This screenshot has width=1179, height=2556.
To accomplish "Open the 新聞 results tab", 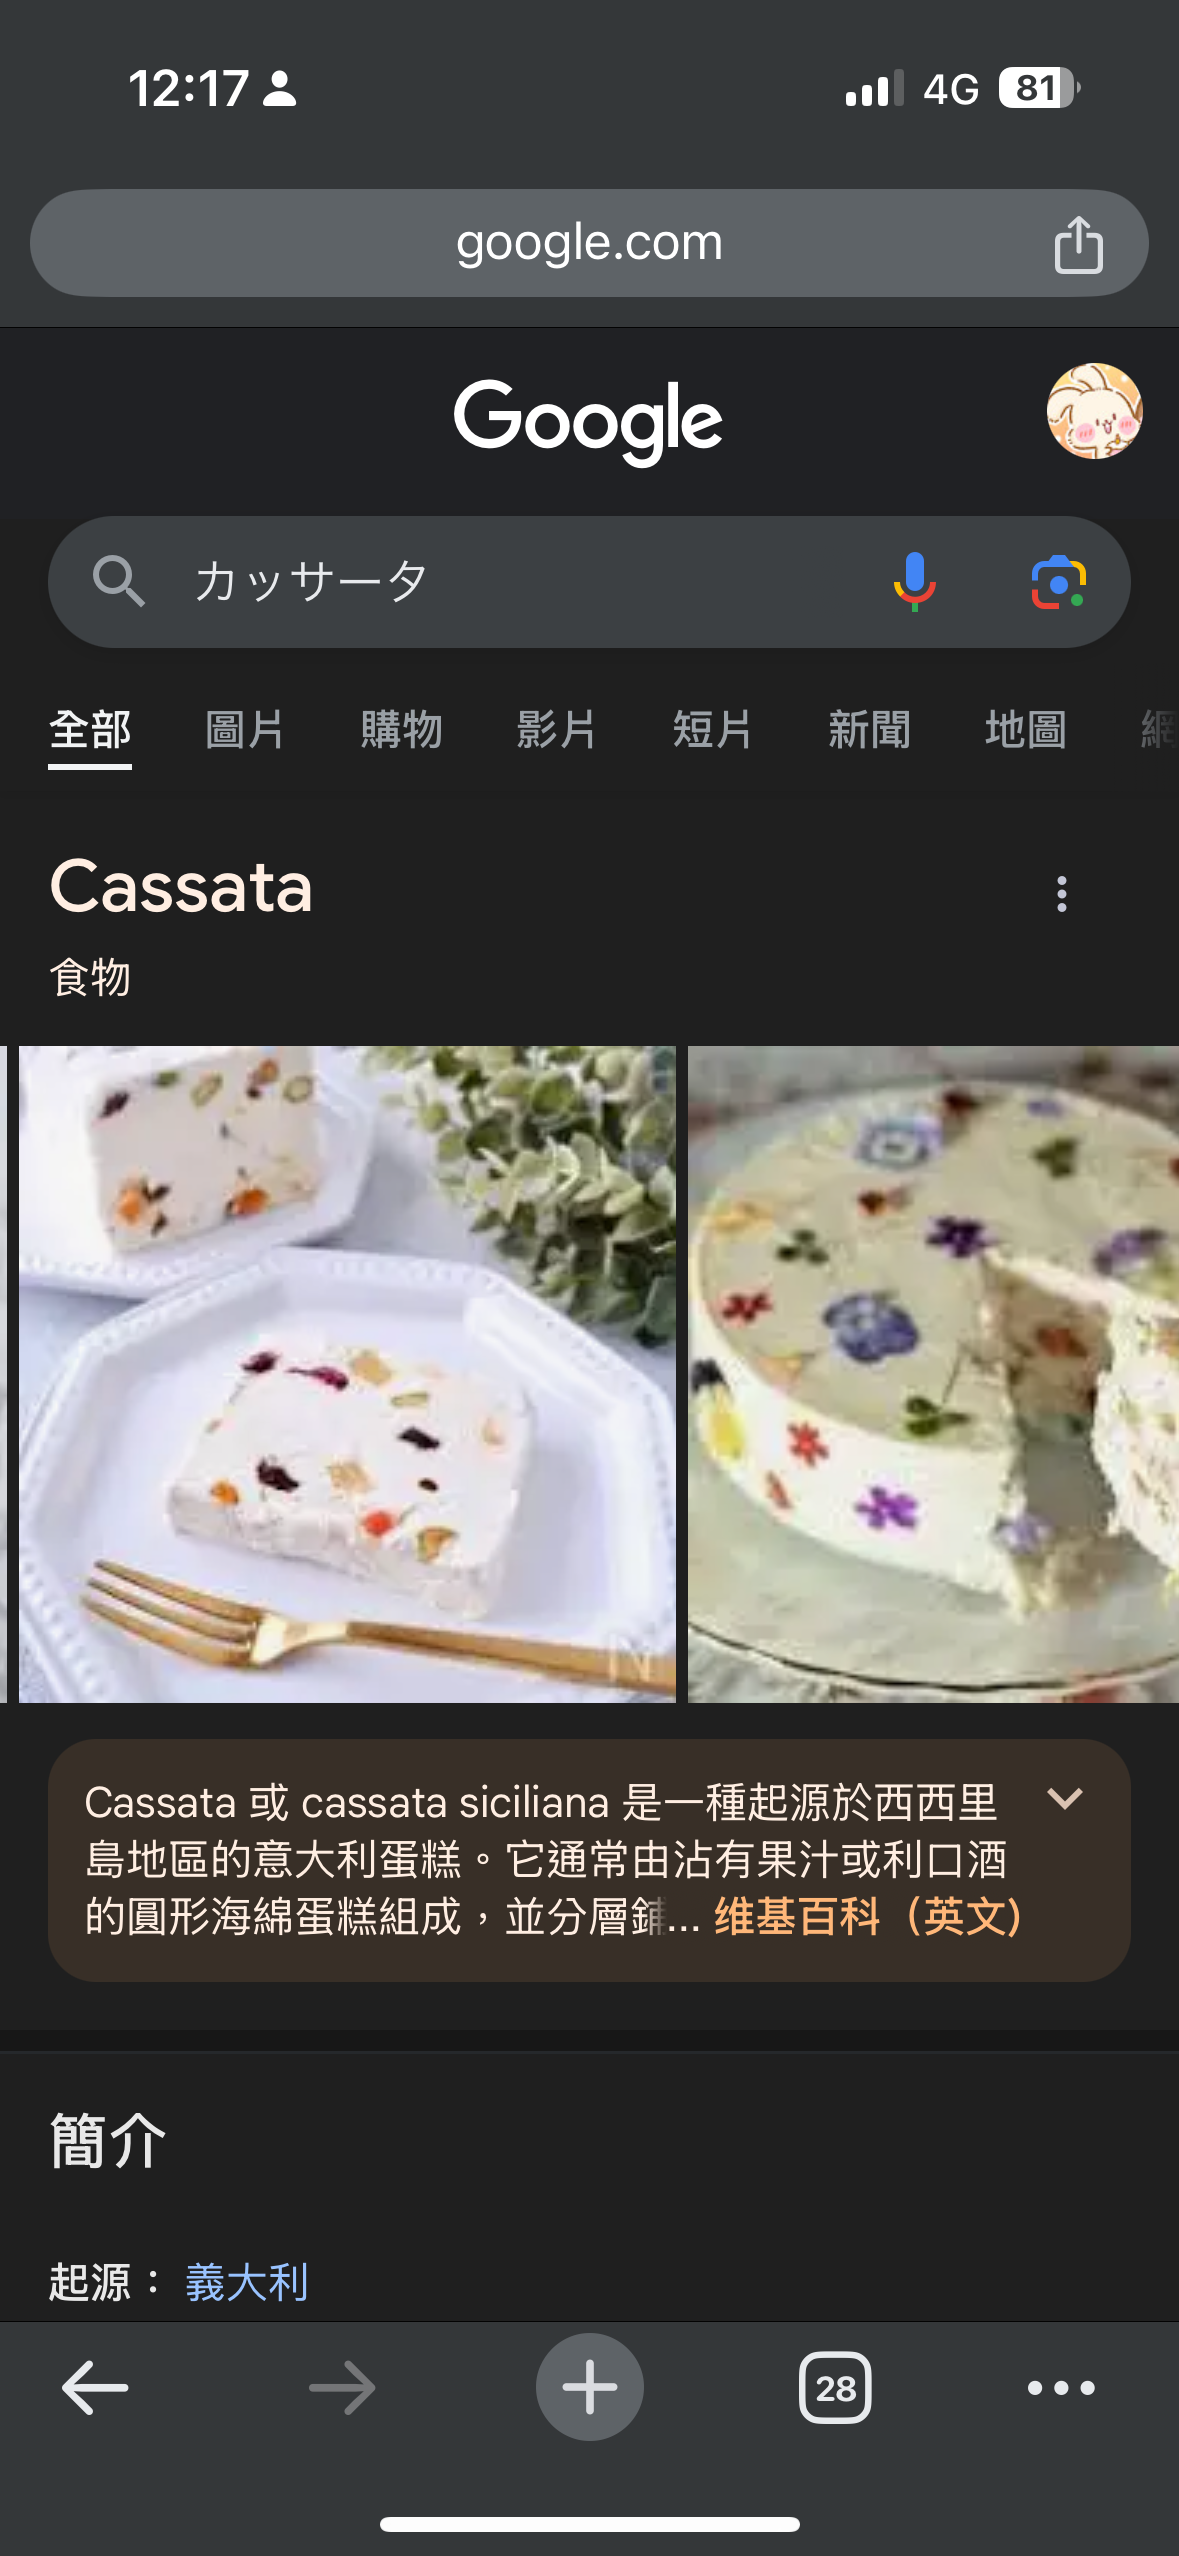I will point(869,729).
